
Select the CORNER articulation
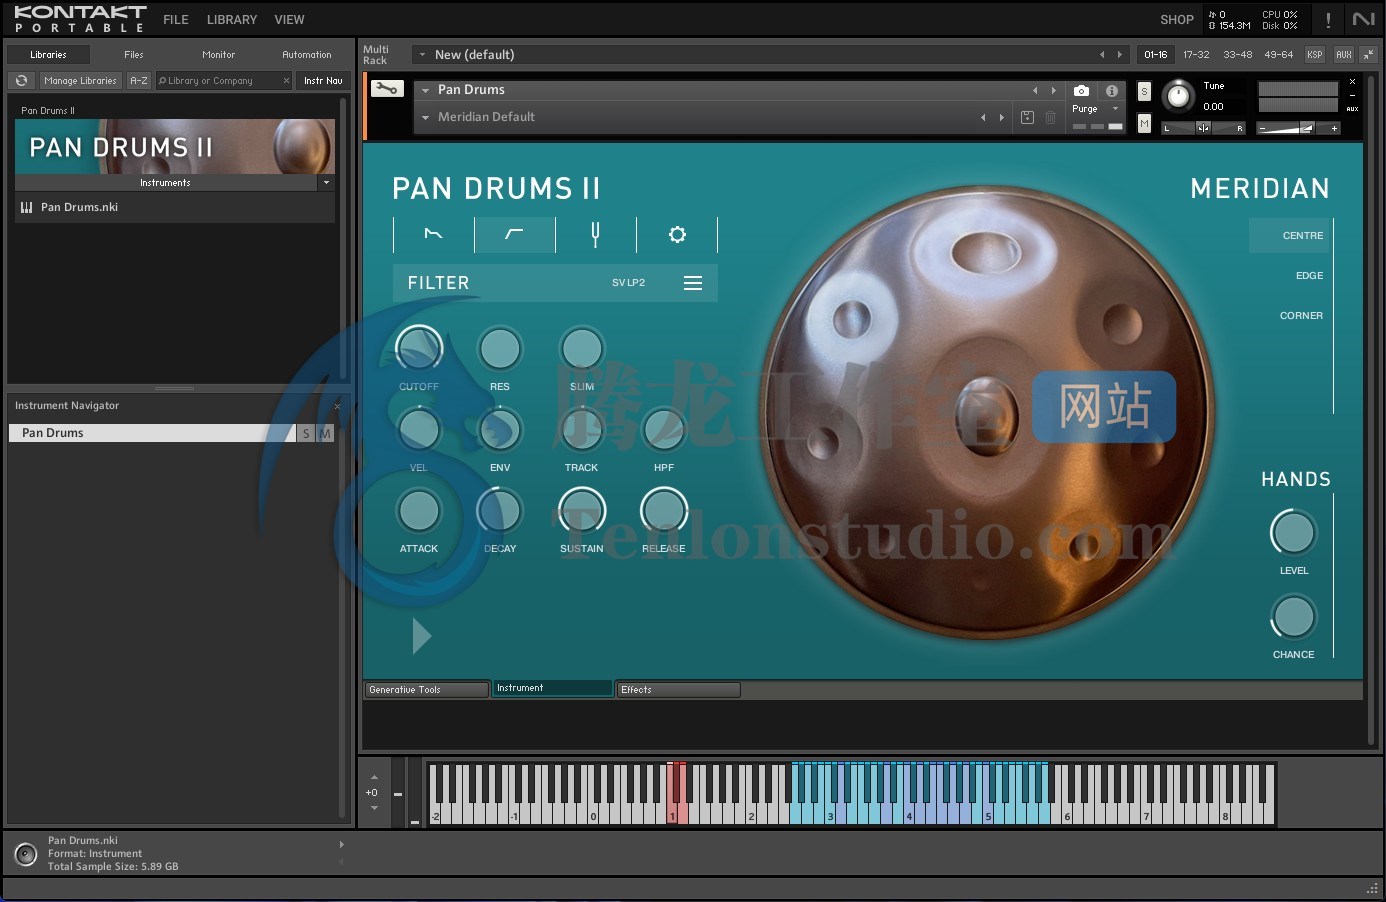click(1301, 316)
